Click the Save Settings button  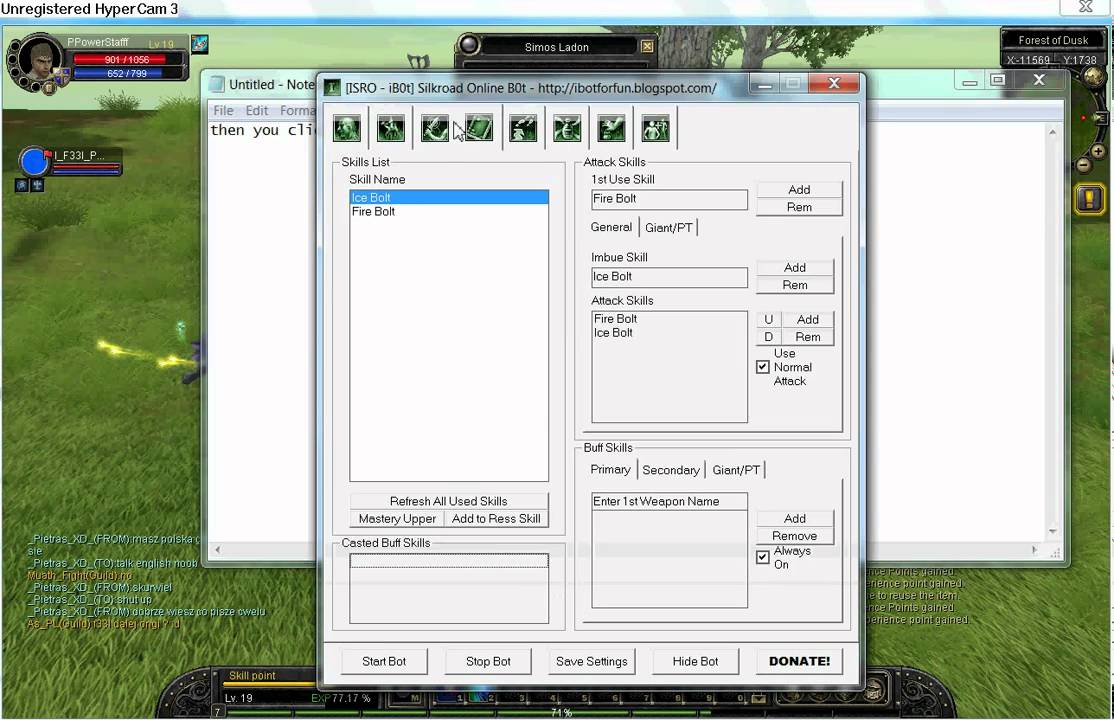point(592,661)
